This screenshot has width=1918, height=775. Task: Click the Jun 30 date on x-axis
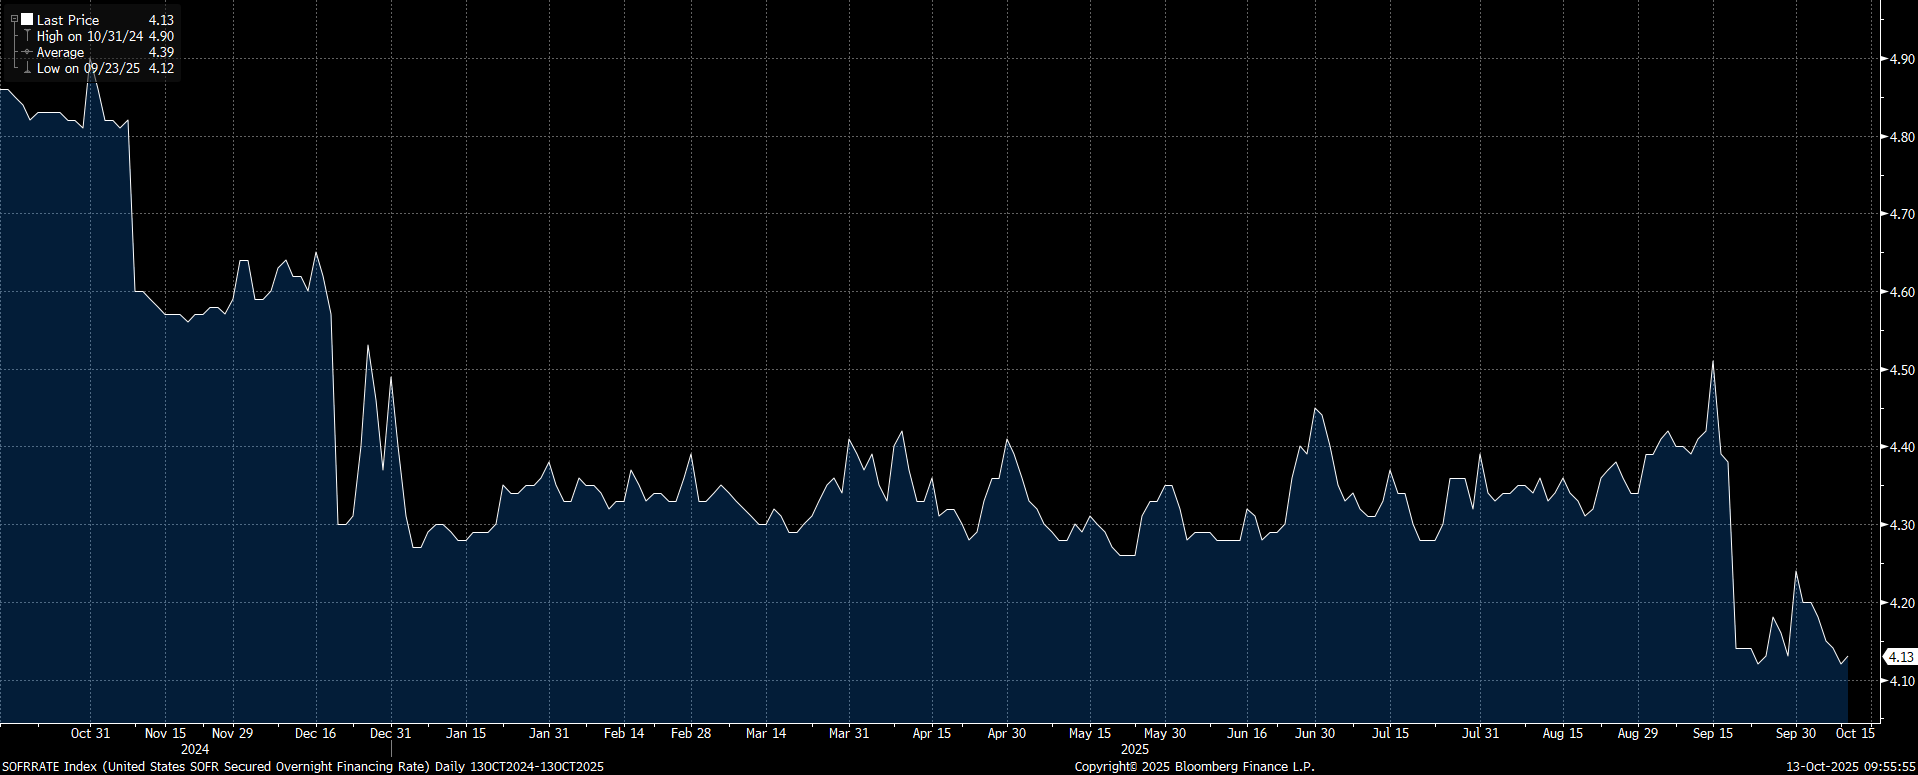(x=1315, y=733)
